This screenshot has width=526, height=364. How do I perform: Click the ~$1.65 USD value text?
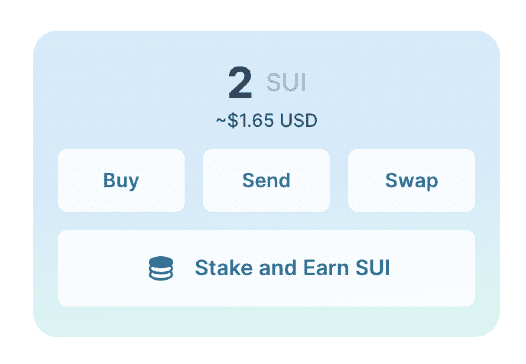click(x=266, y=120)
